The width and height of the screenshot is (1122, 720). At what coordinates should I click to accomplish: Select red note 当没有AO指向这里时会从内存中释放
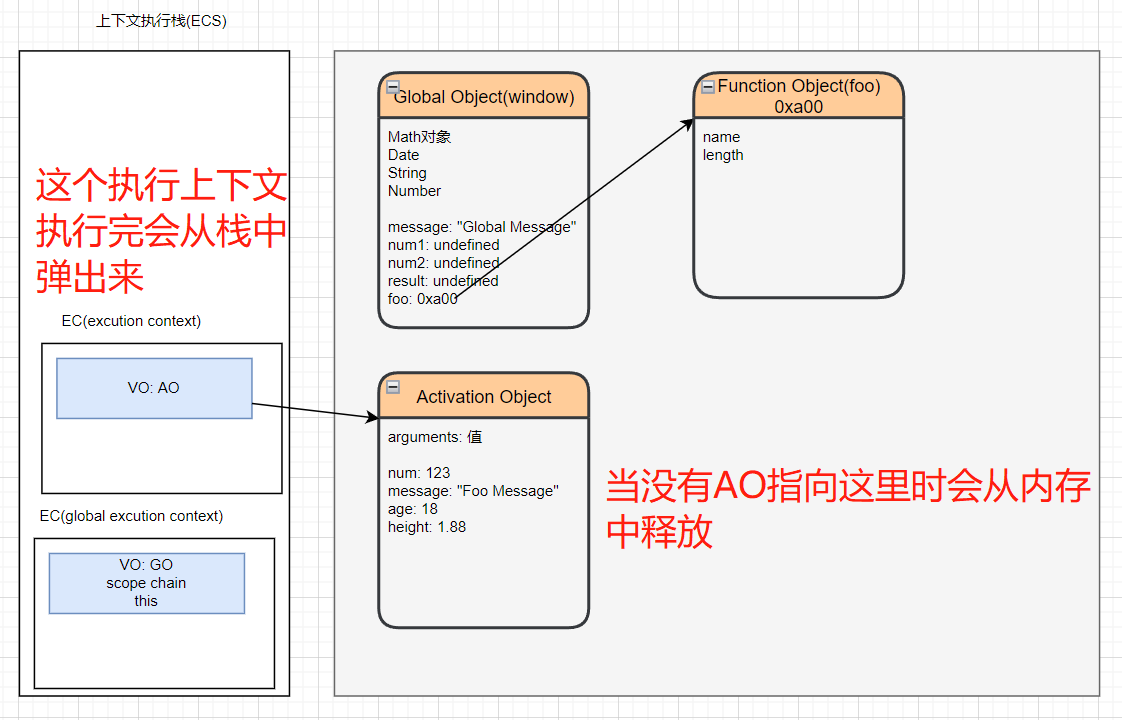pyautogui.click(x=848, y=509)
